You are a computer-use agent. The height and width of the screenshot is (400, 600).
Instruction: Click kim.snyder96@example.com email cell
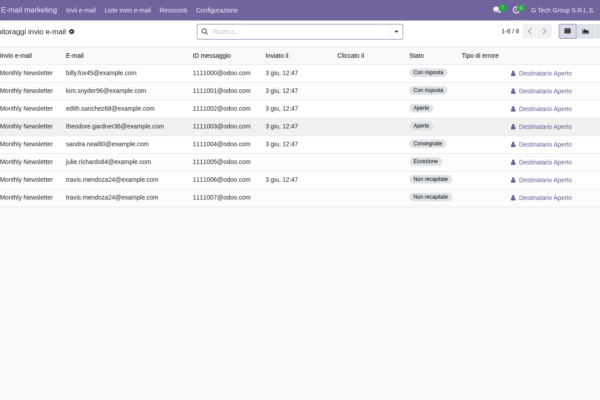106,91
